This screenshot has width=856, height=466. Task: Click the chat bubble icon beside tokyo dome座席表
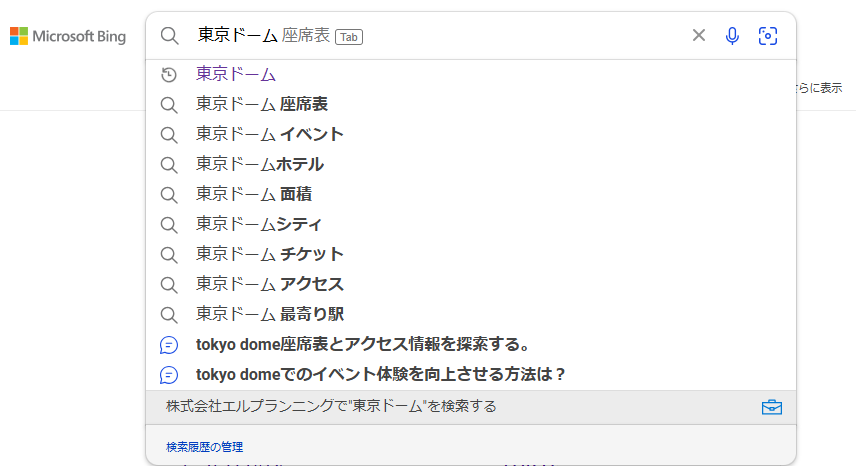169,345
